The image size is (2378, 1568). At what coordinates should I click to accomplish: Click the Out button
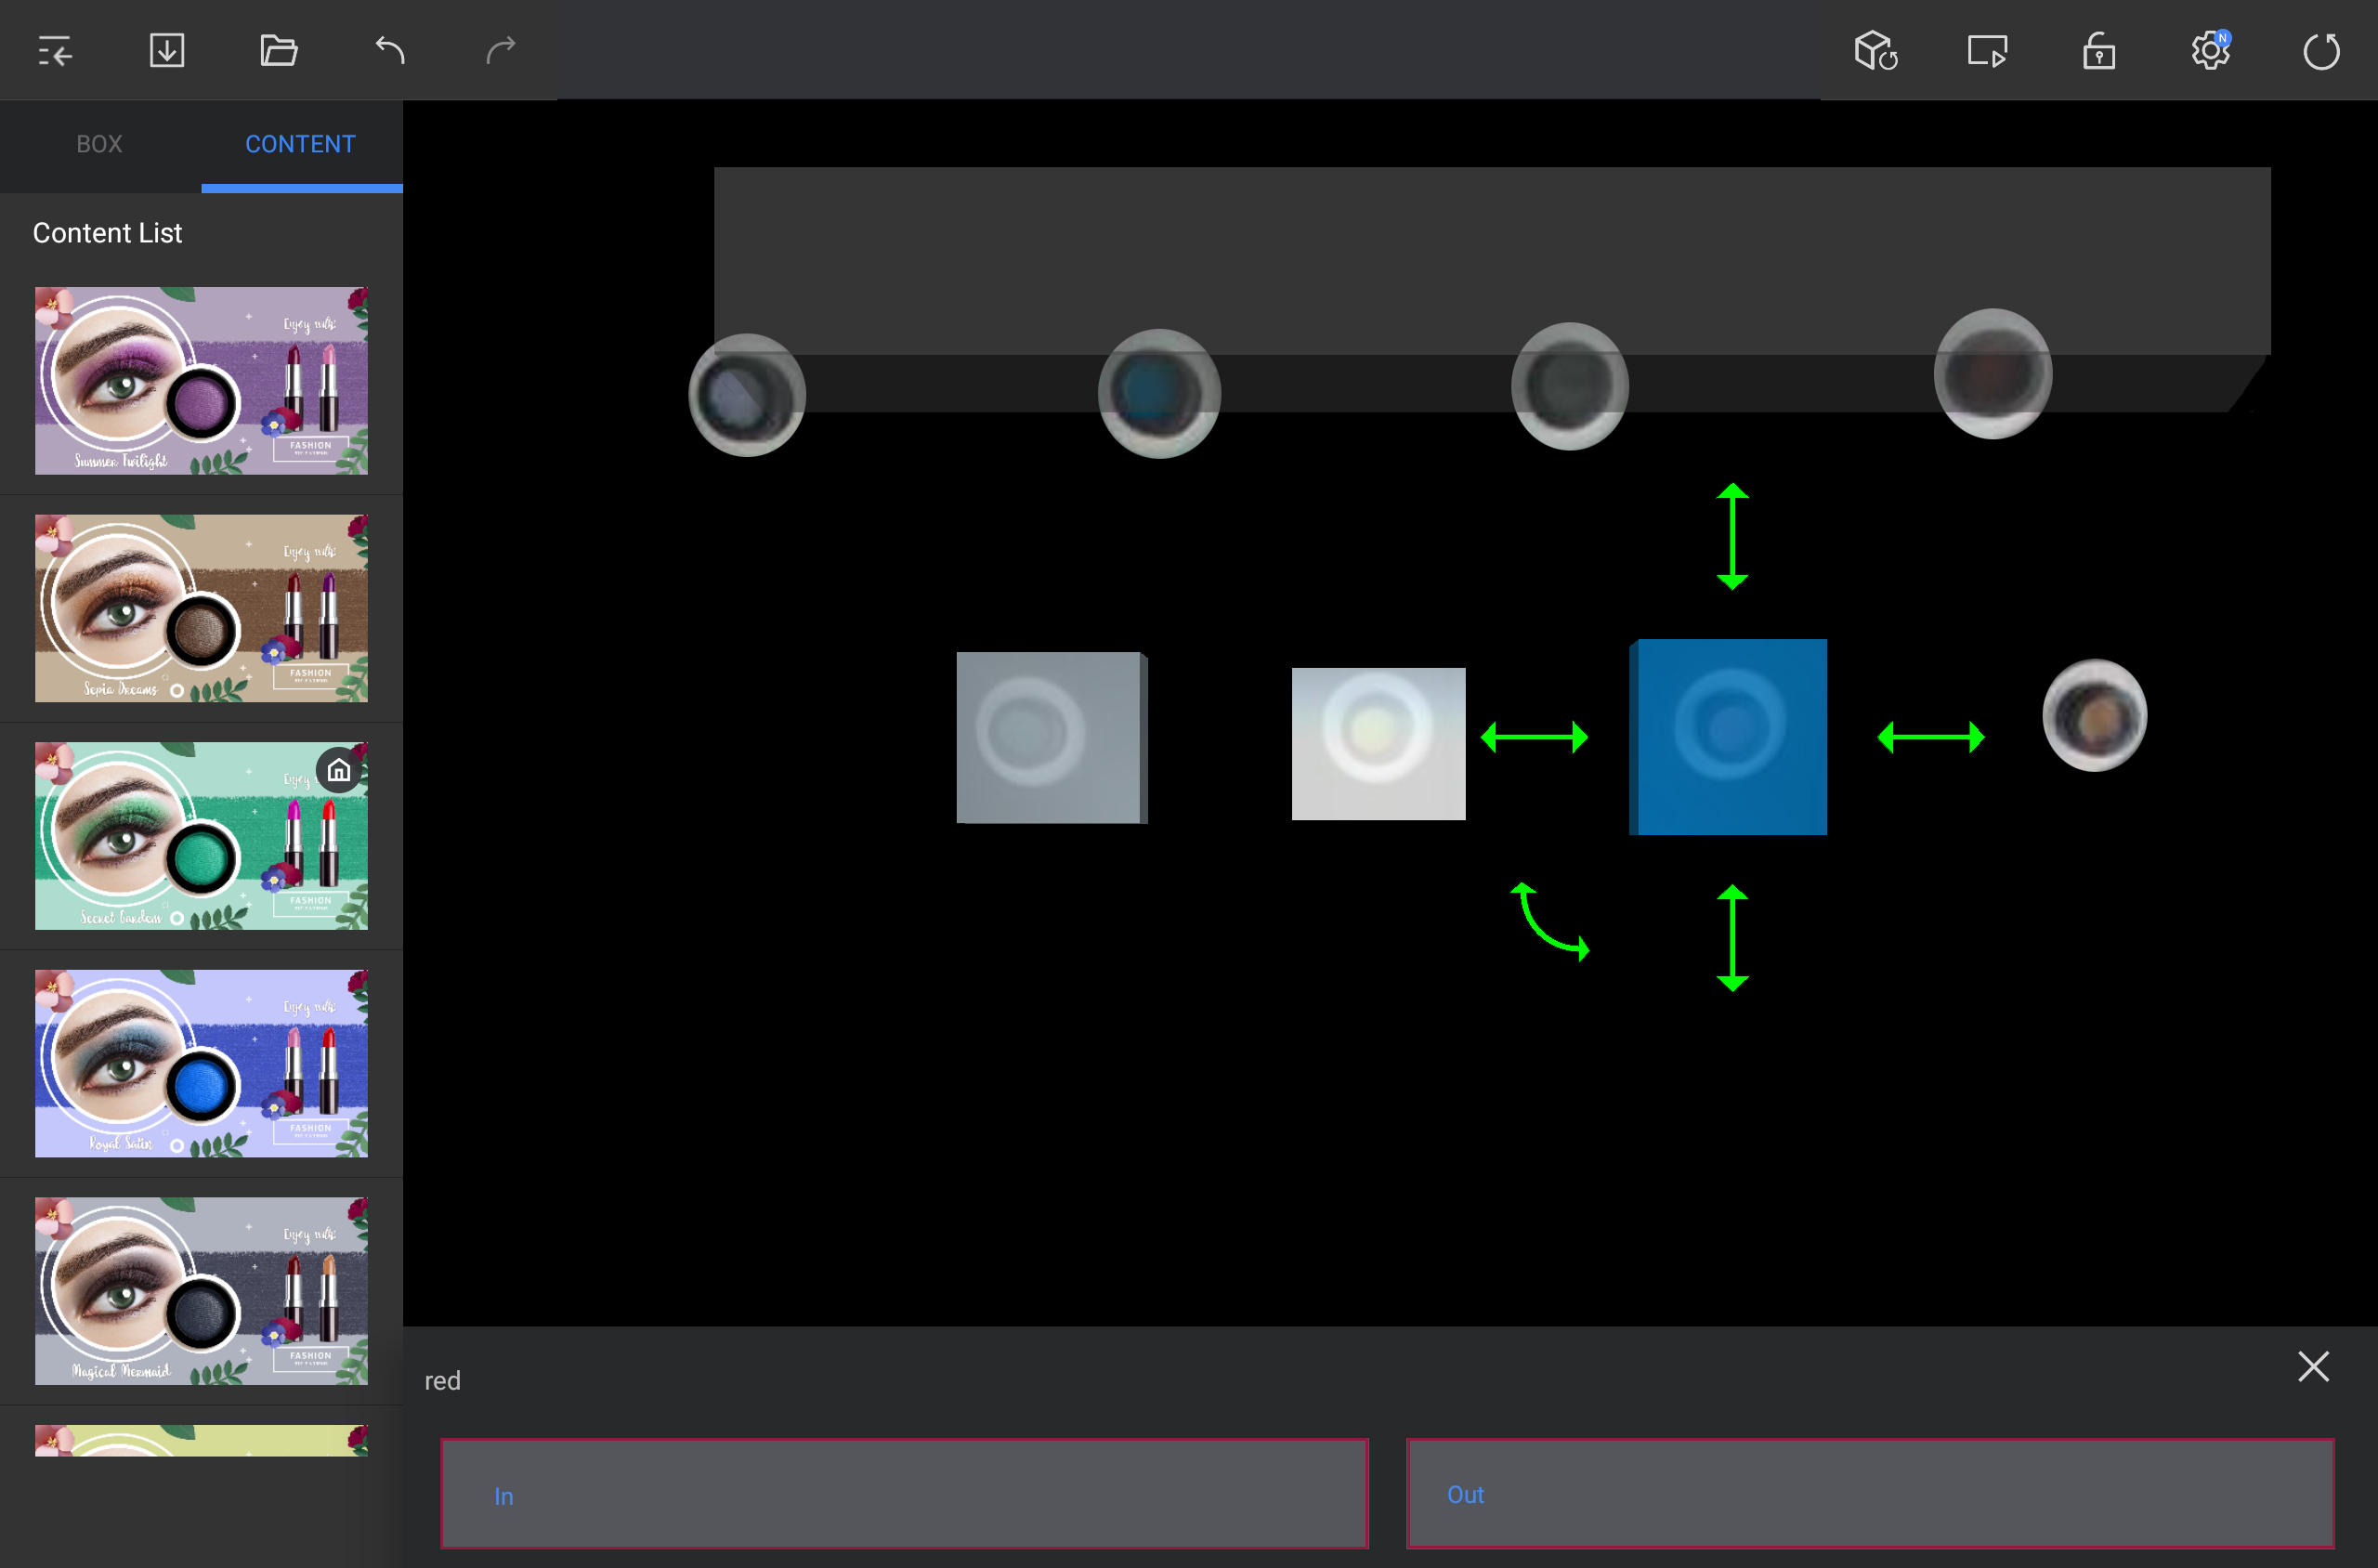[x=1870, y=1494]
